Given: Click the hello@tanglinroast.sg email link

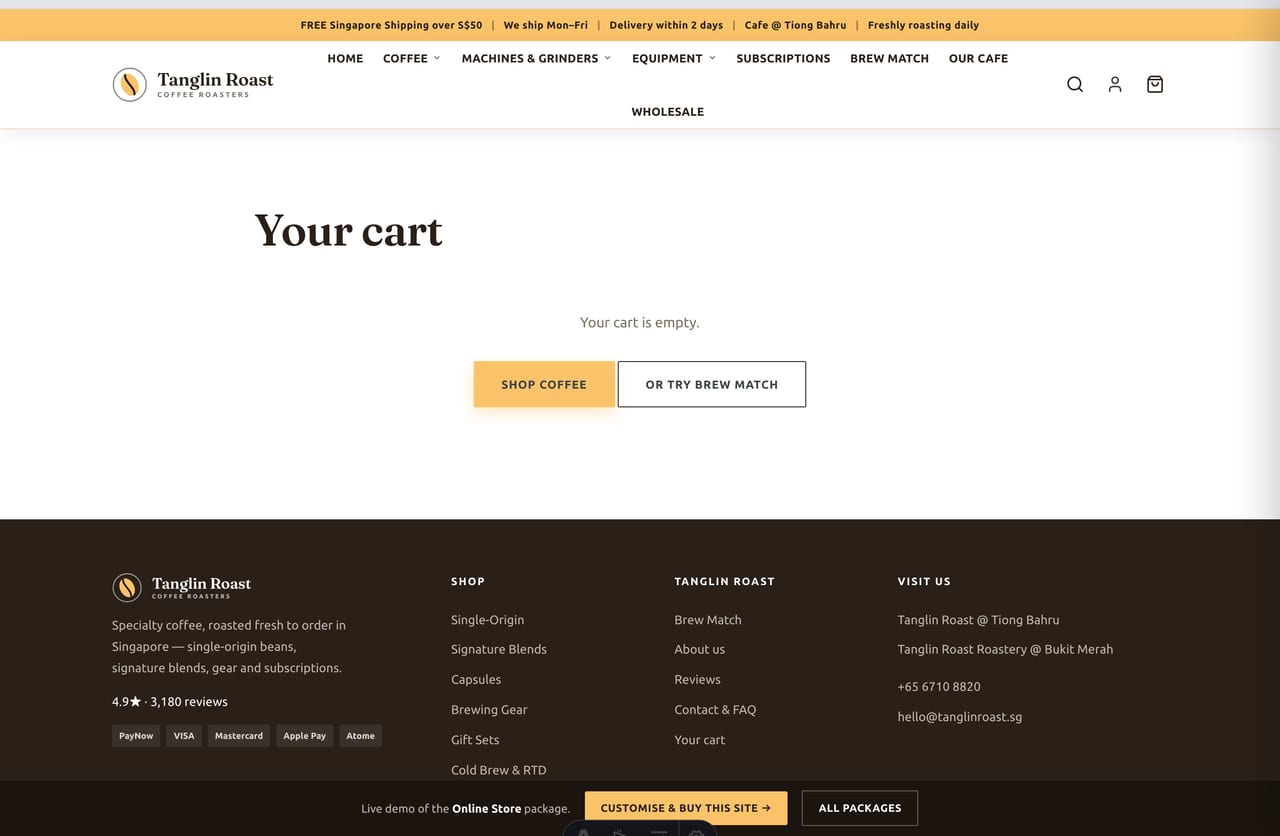Looking at the screenshot, I should point(960,717).
